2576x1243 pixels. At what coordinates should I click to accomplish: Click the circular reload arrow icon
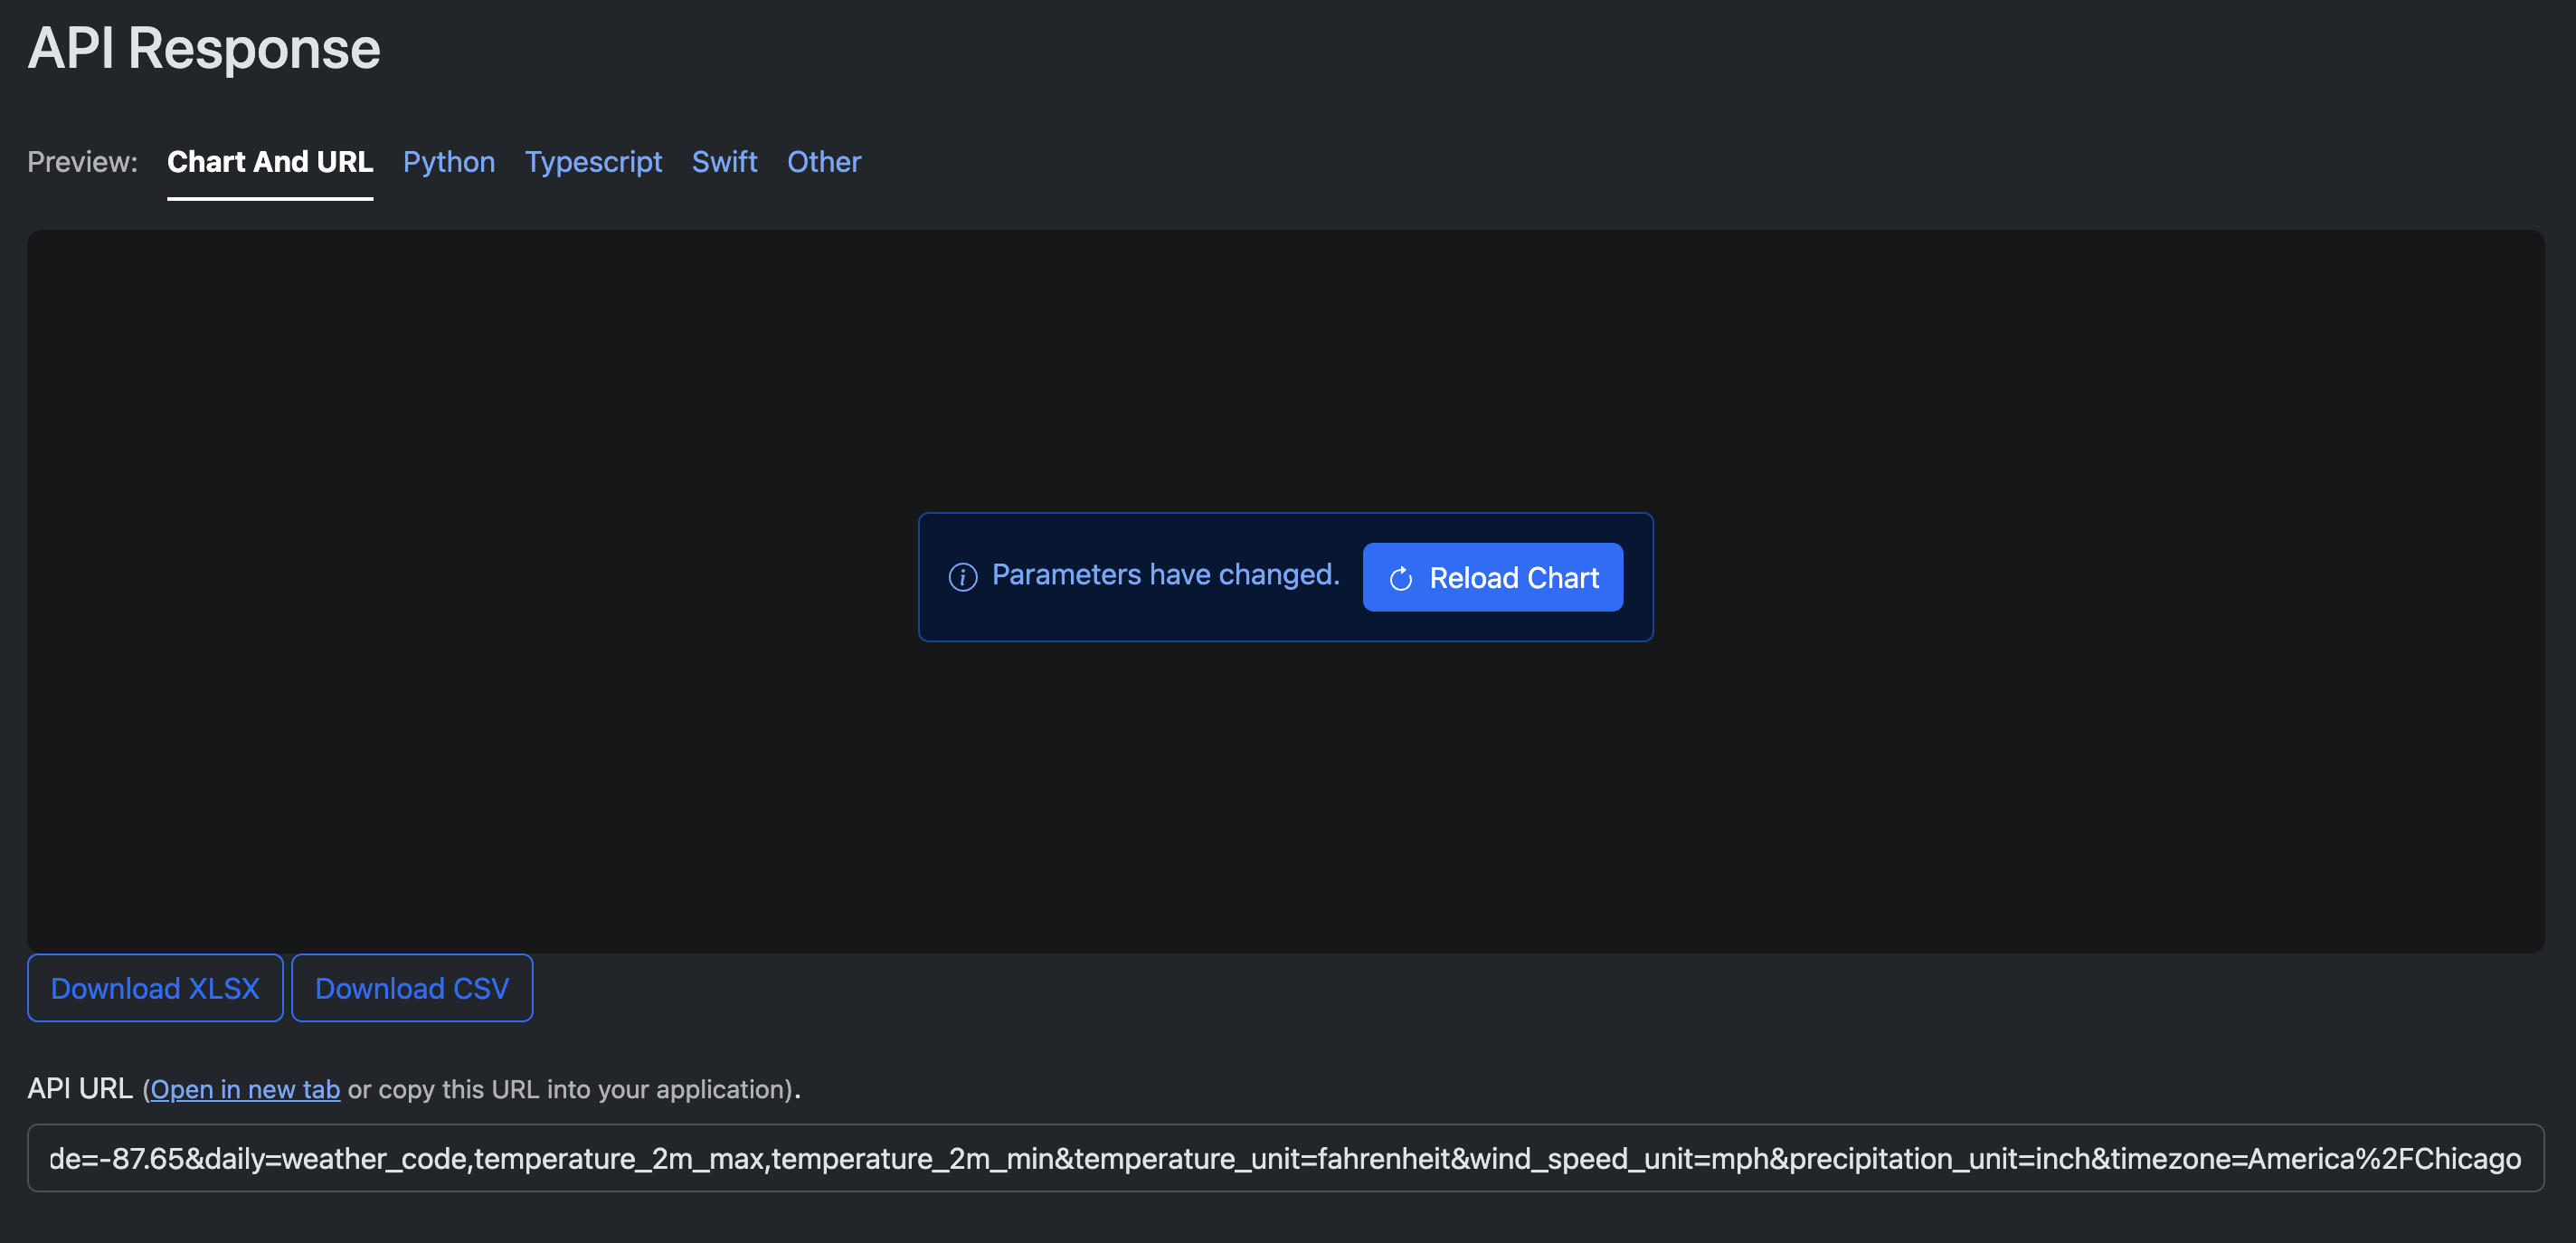[1400, 578]
